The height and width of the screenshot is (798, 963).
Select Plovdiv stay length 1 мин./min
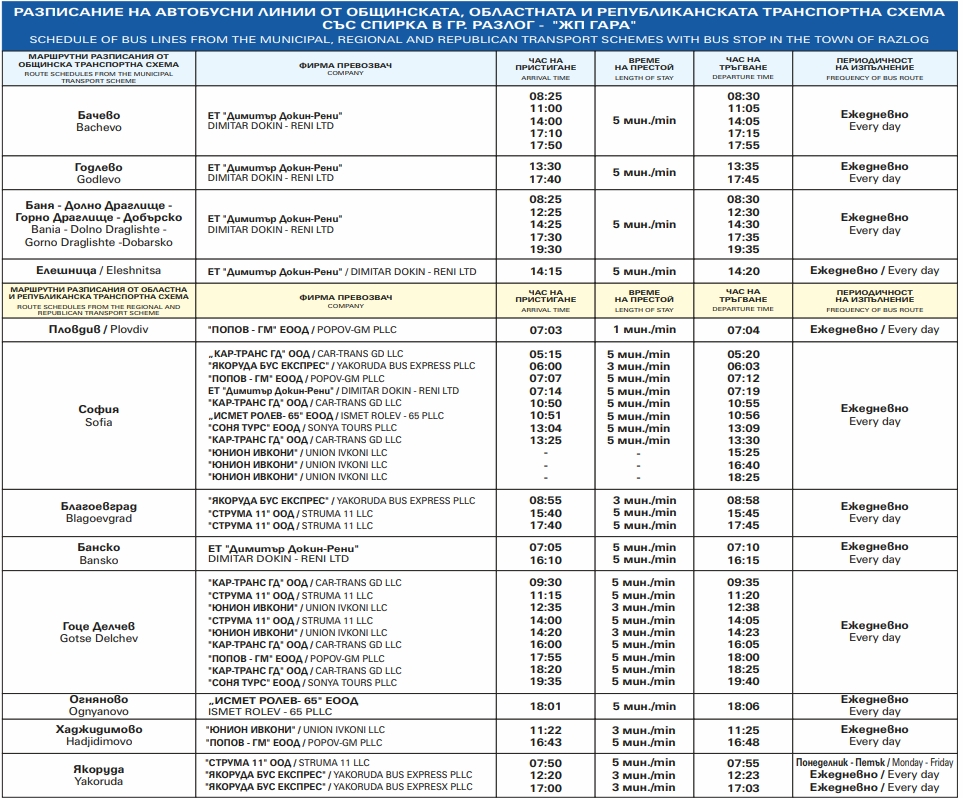[644, 329]
